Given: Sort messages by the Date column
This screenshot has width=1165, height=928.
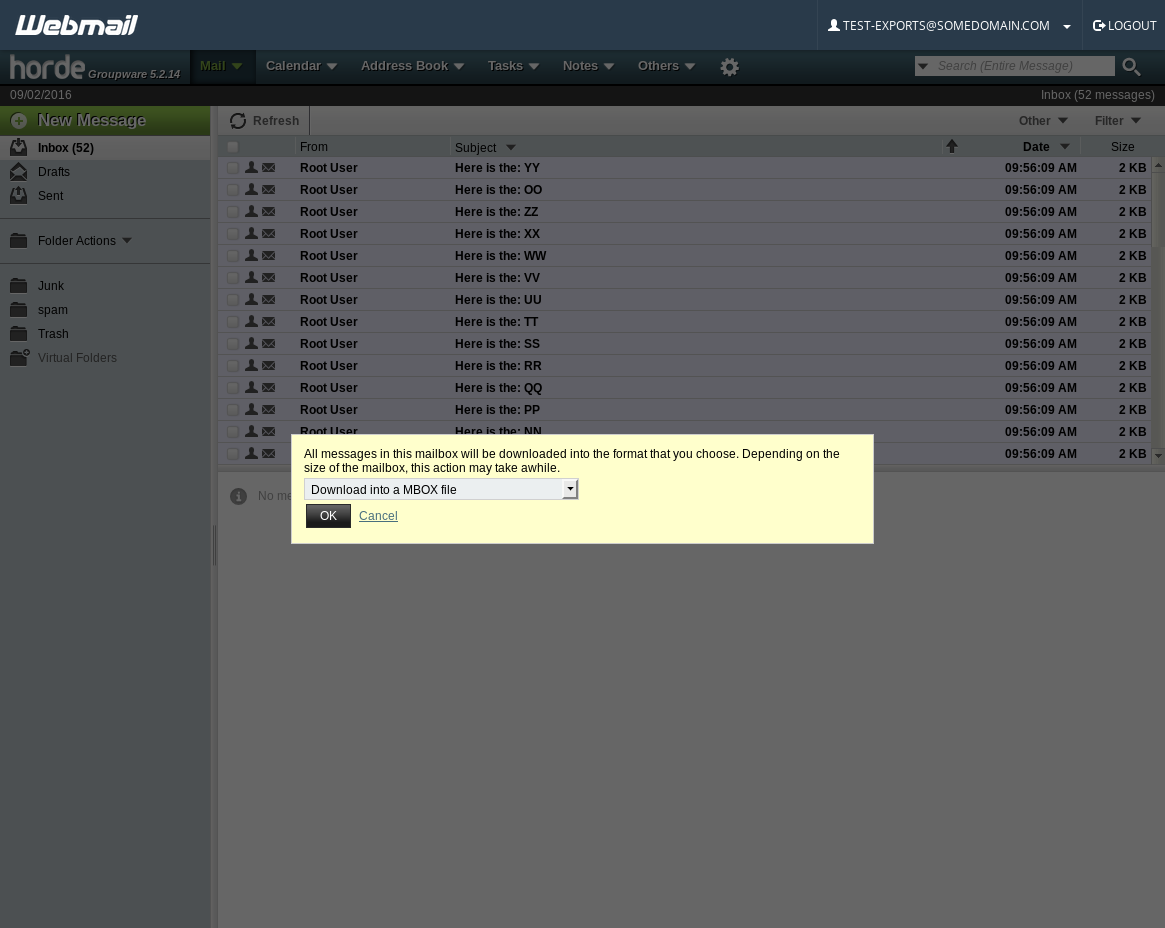Looking at the screenshot, I should click(1036, 146).
